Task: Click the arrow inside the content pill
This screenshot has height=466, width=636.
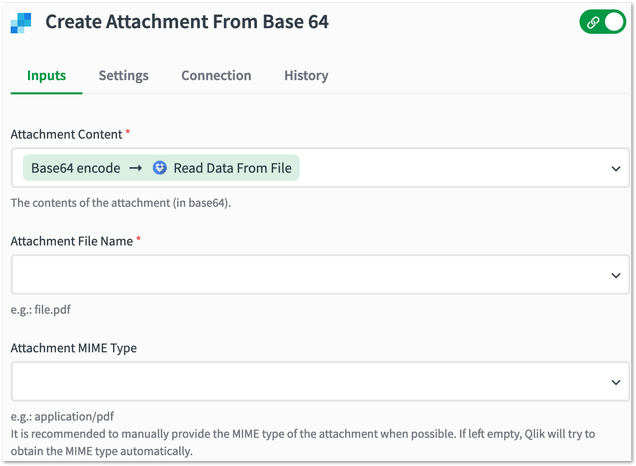Action: pyautogui.click(x=135, y=168)
